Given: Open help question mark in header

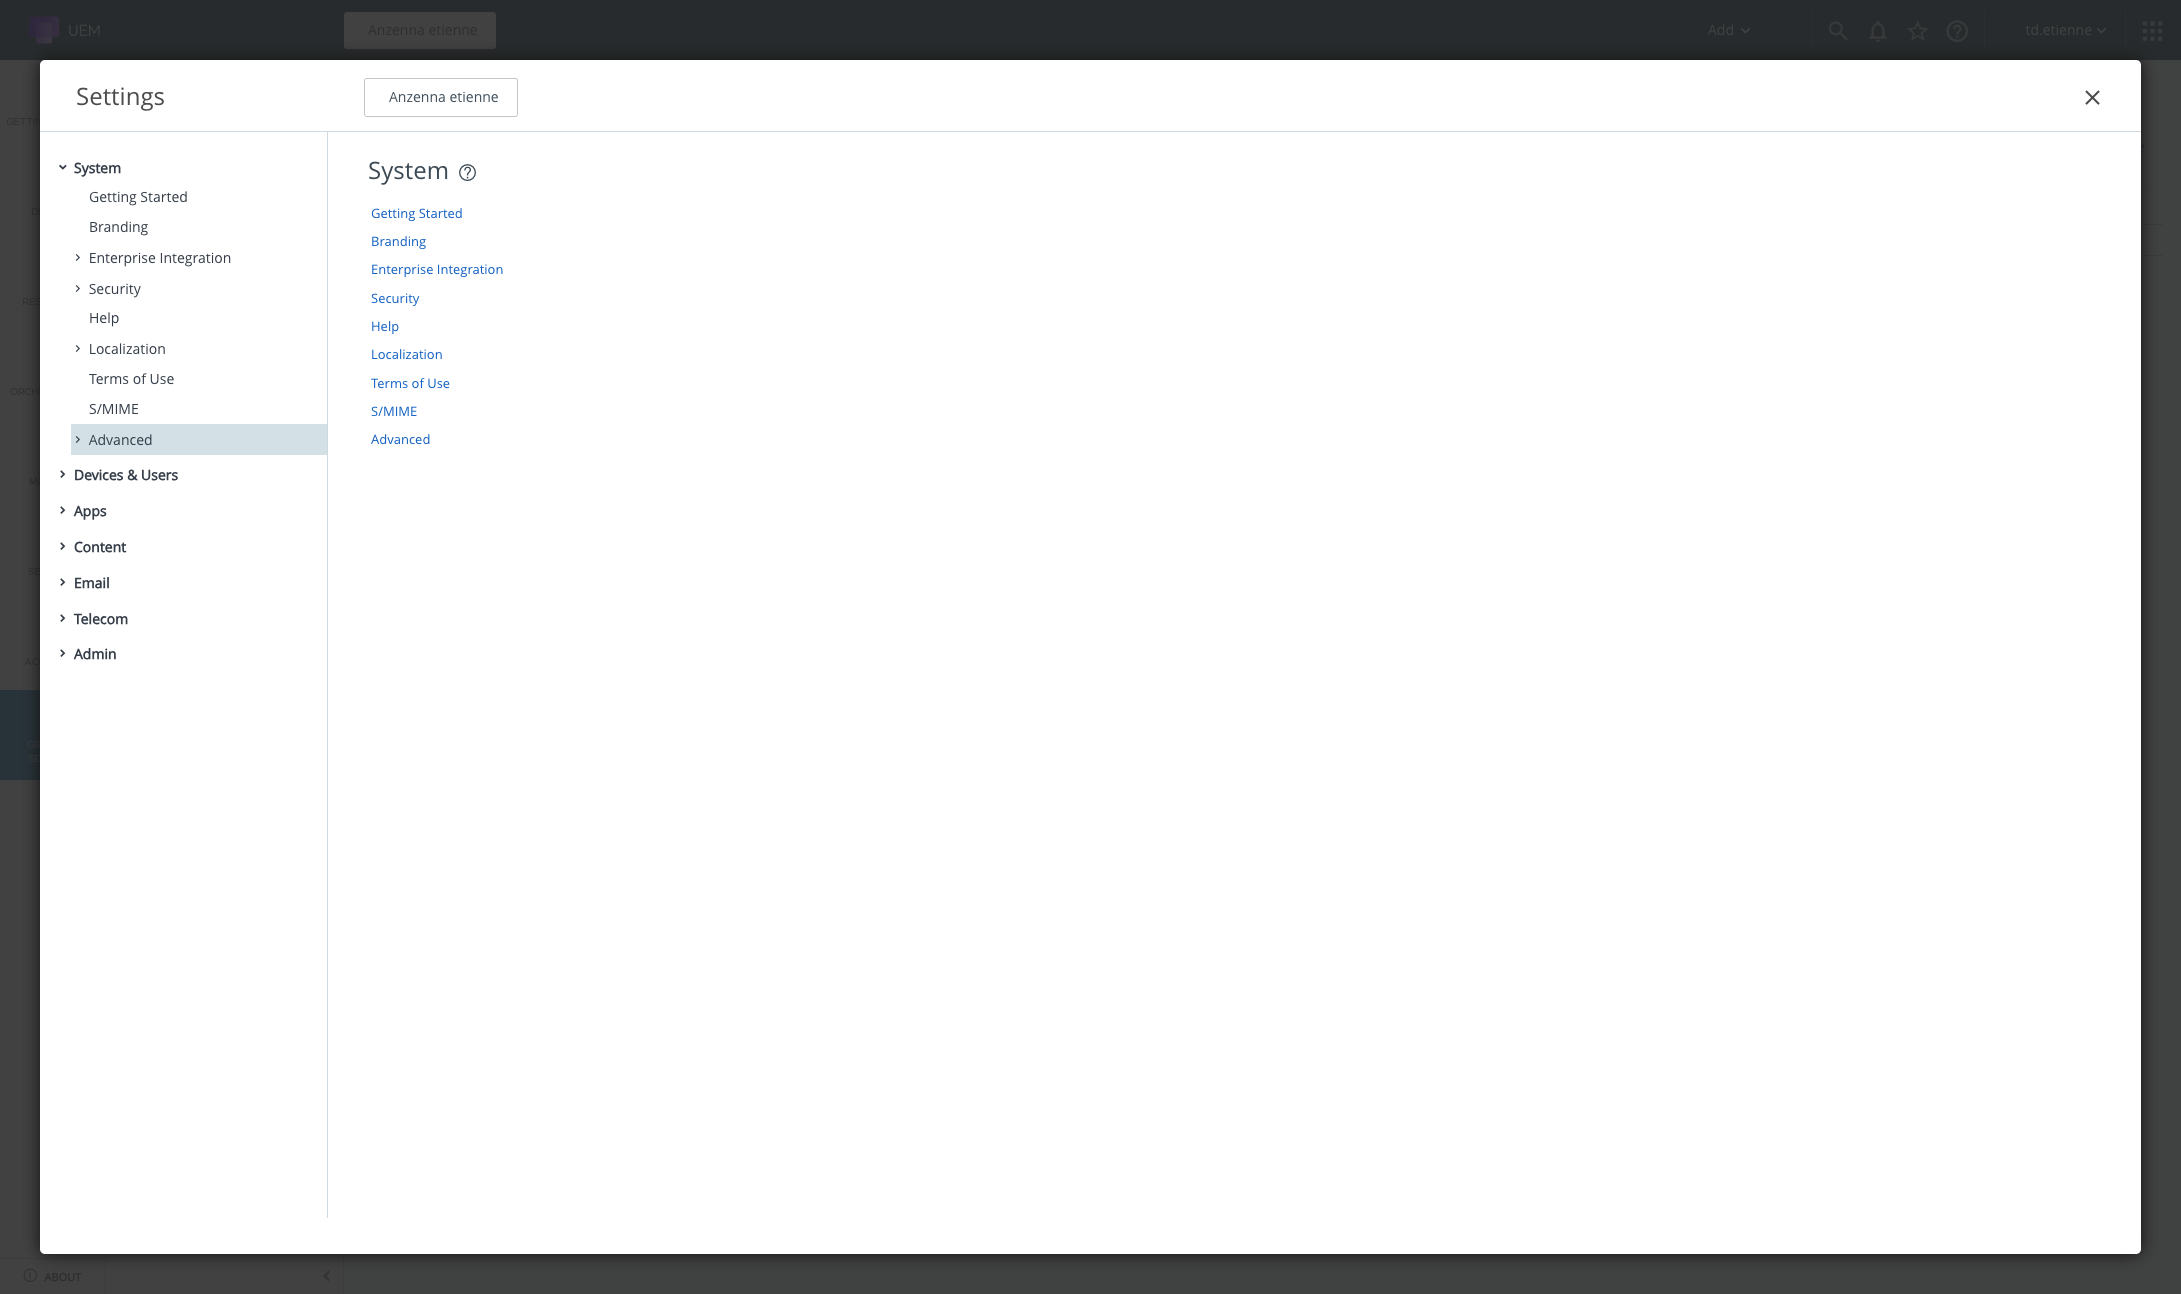Looking at the screenshot, I should (x=1957, y=31).
